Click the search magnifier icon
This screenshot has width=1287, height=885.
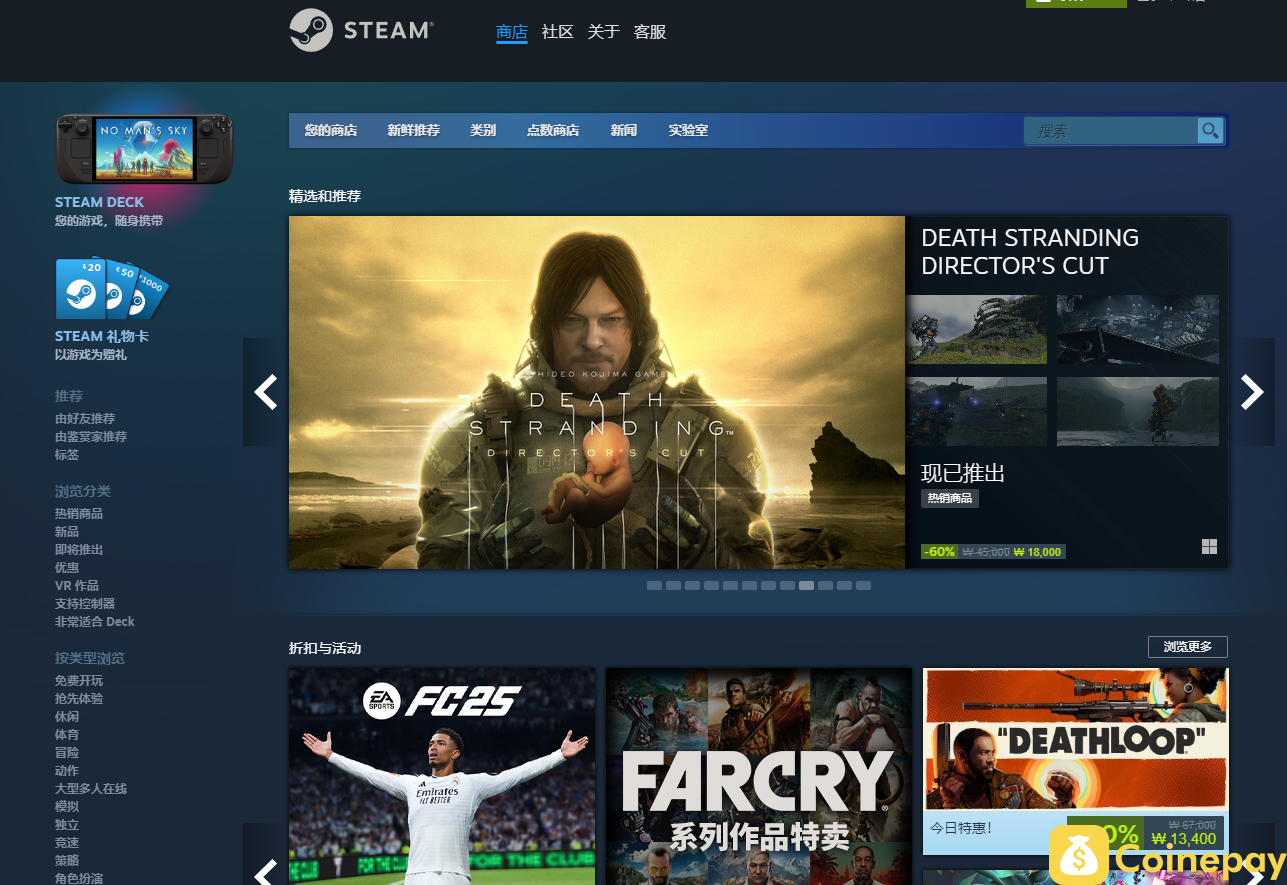[x=1210, y=130]
